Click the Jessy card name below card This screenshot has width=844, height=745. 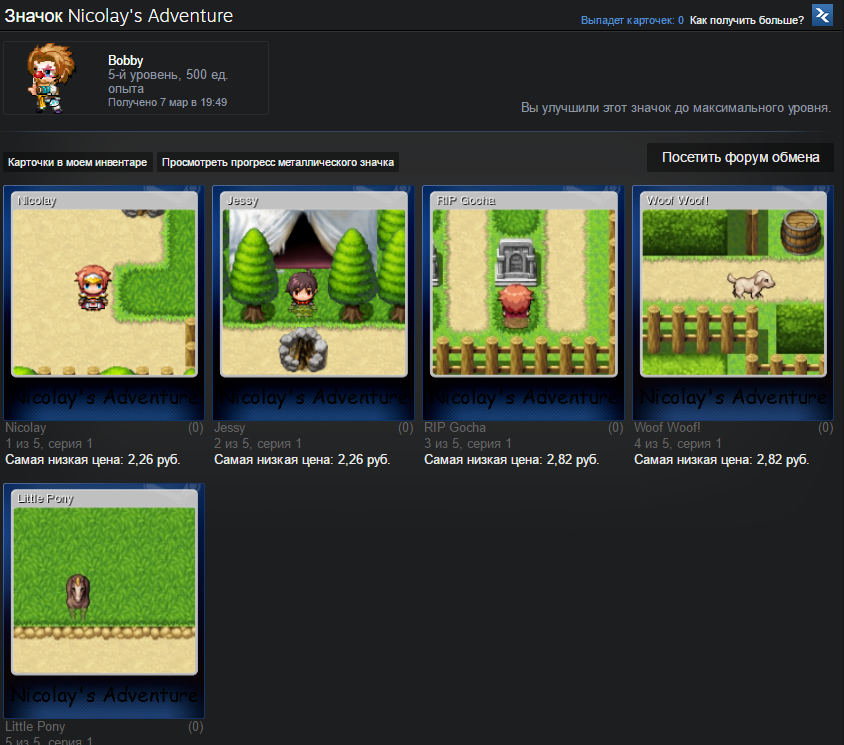pyautogui.click(x=229, y=428)
